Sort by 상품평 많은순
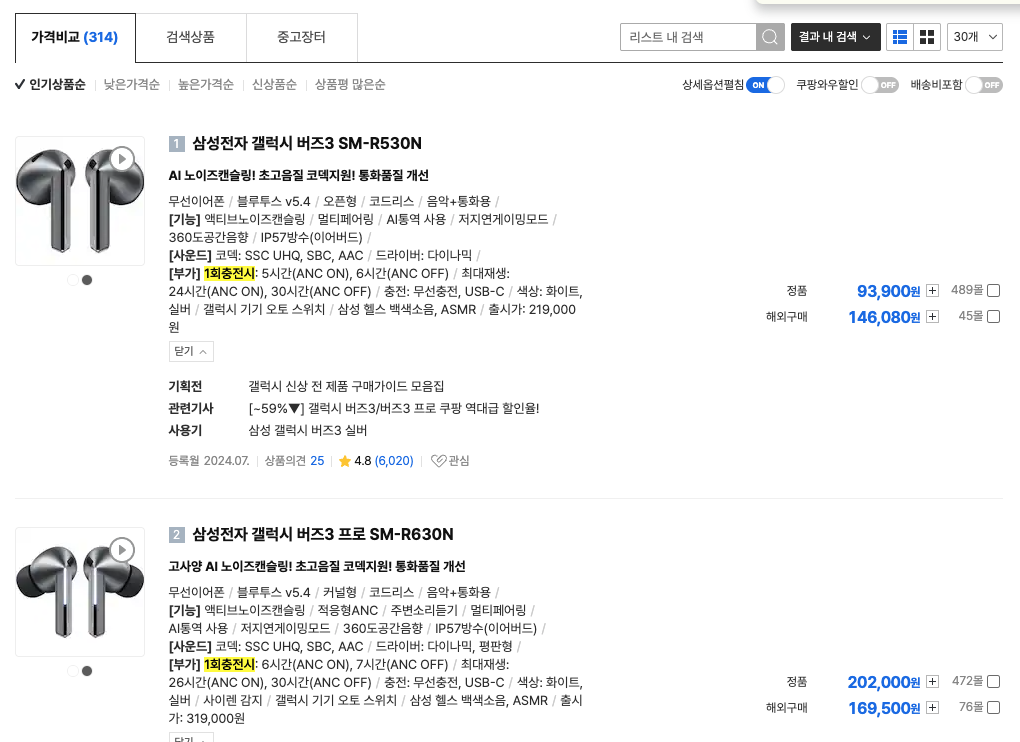Viewport: 1020px width, 742px height. pos(350,85)
